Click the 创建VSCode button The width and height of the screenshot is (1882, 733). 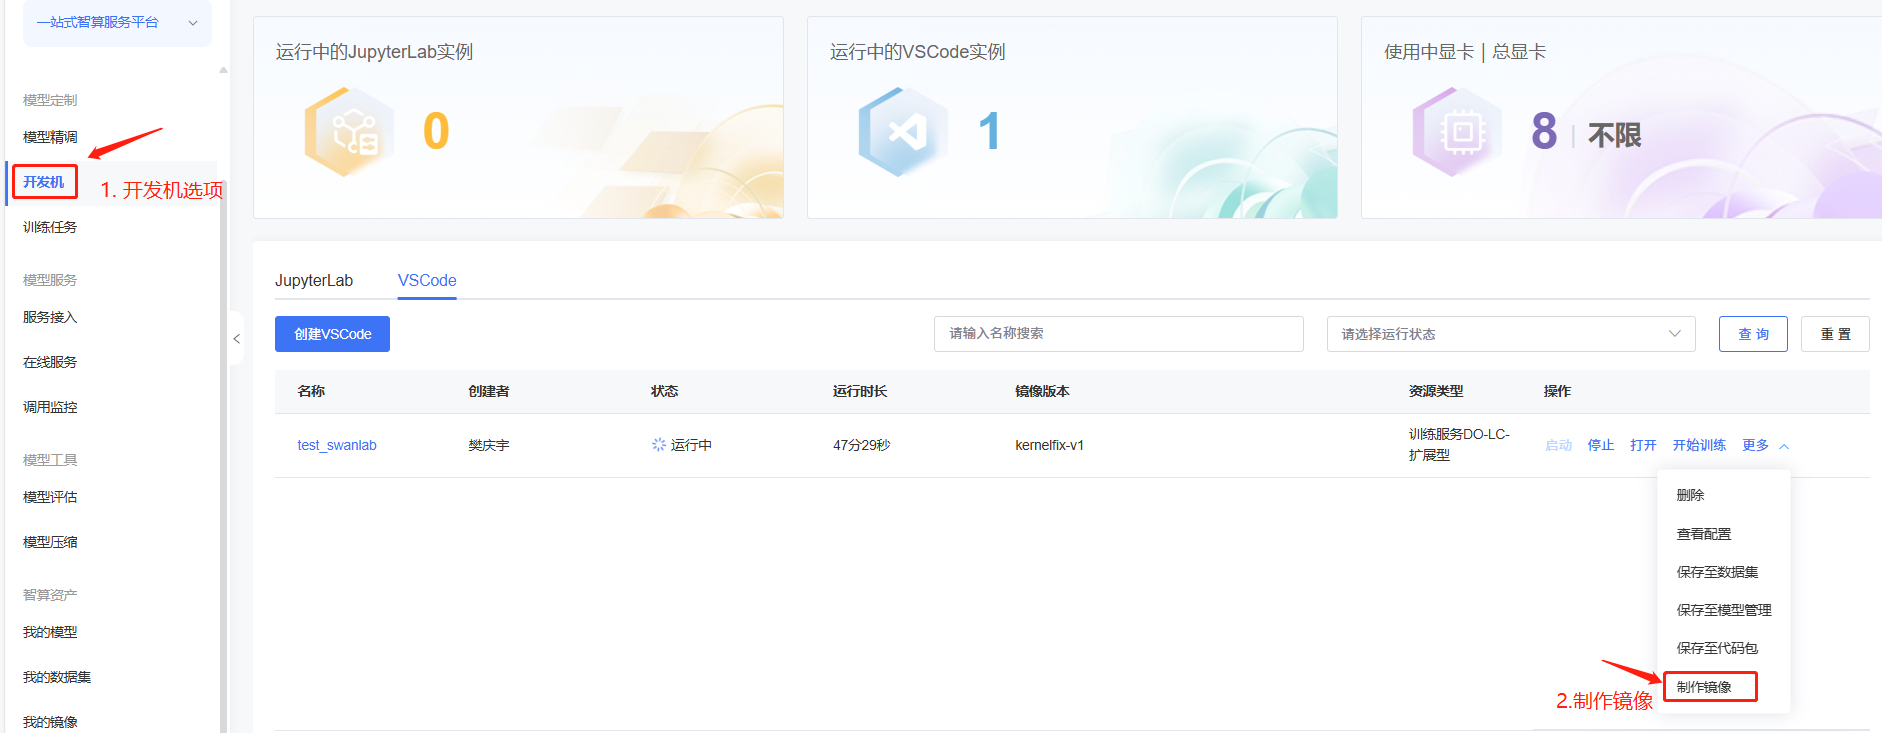(x=332, y=334)
